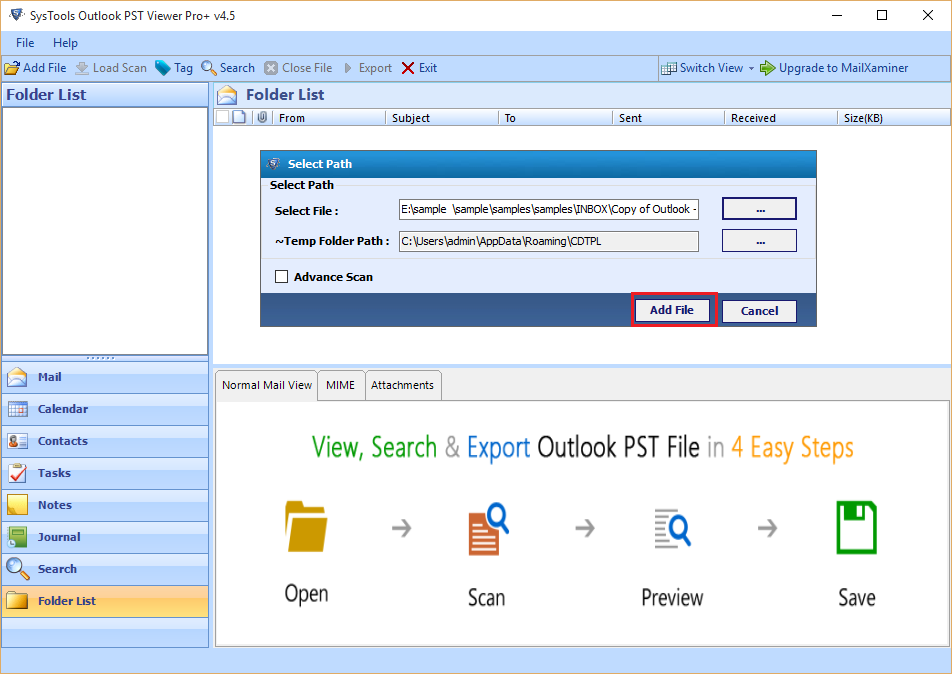Viewport: 952px width, 674px height.
Task: Minimize the PST Viewer Pro+ window
Action: pyautogui.click(x=837, y=15)
